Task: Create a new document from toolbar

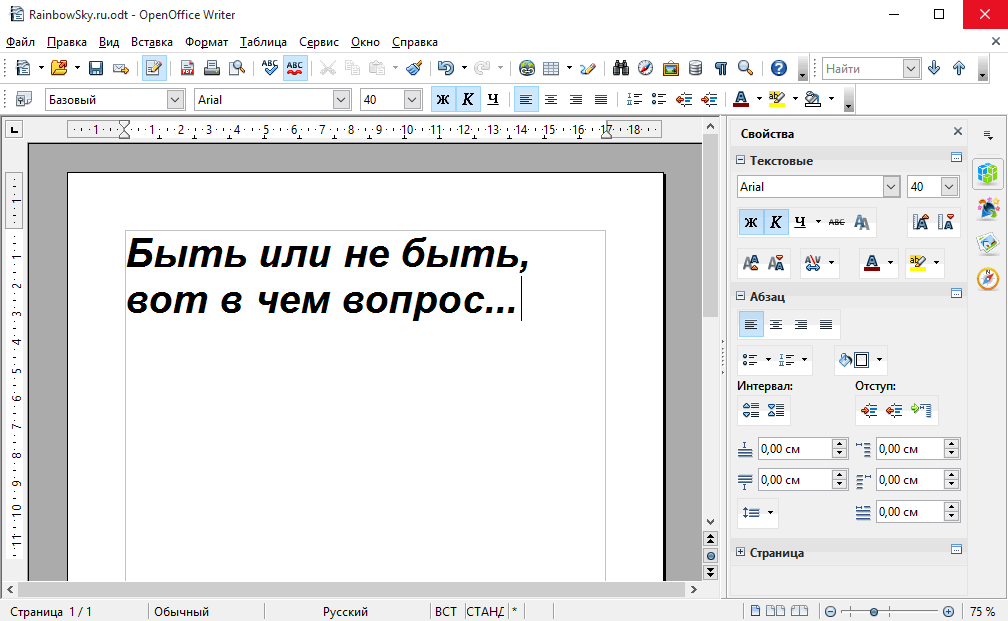Action: [x=23, y=68]
